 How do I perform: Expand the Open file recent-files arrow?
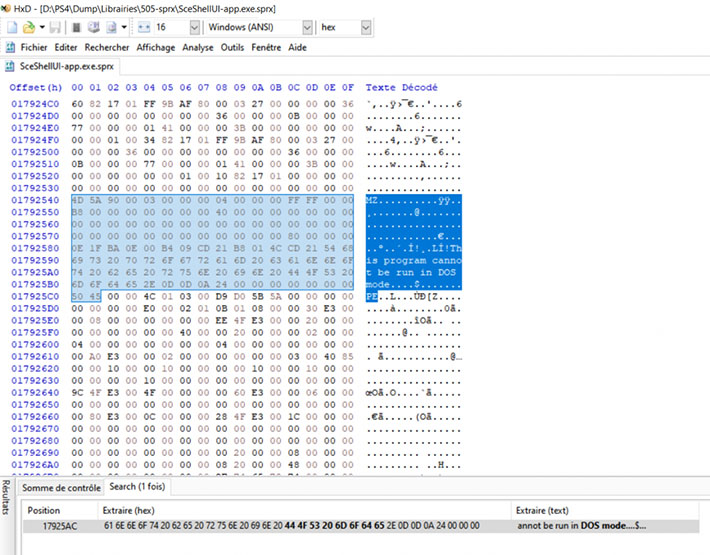coord(42,27)
